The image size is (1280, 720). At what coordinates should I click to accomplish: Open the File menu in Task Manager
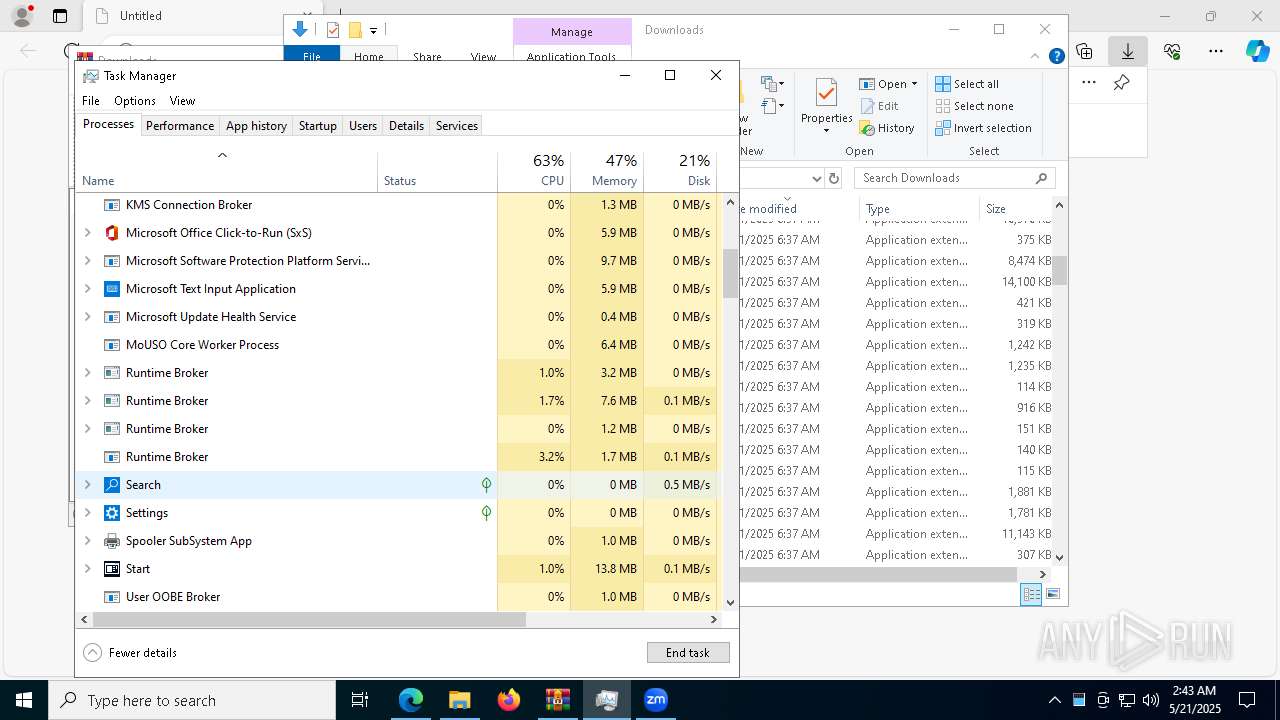(91, 101)
